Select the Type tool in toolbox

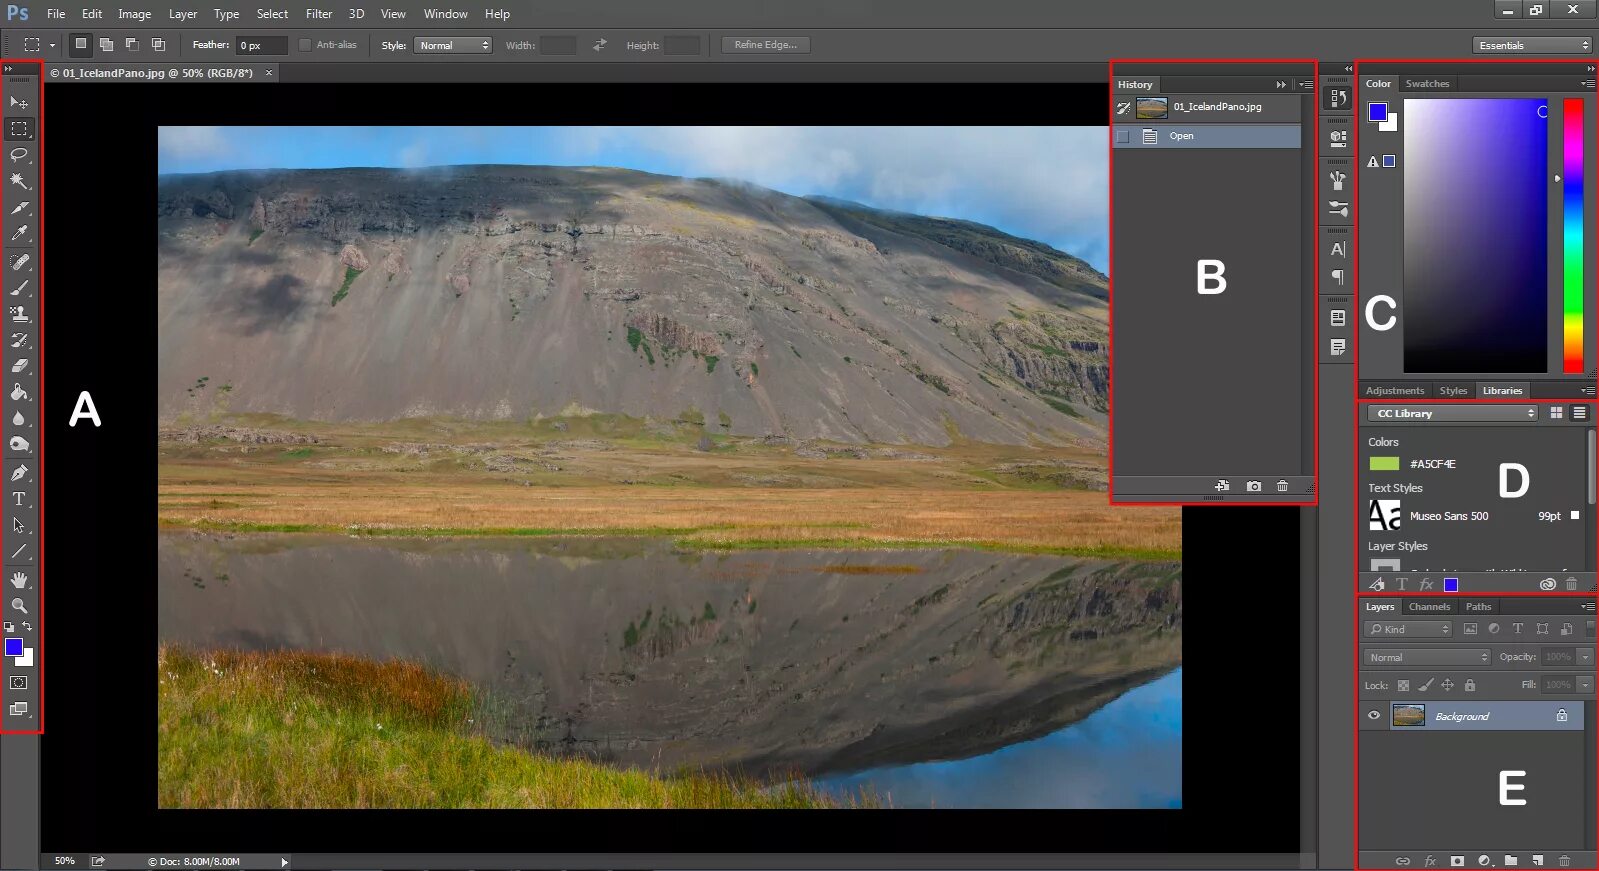[x=19, y=498]
